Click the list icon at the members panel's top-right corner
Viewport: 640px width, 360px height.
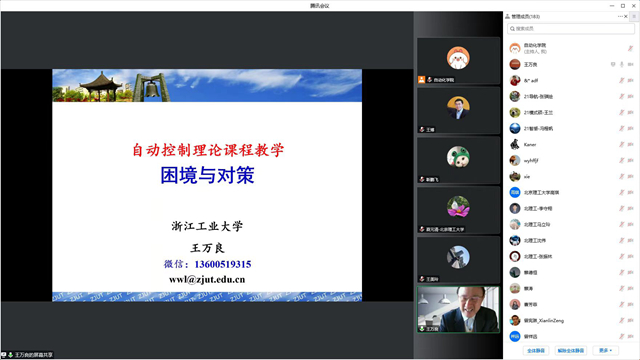634,16
